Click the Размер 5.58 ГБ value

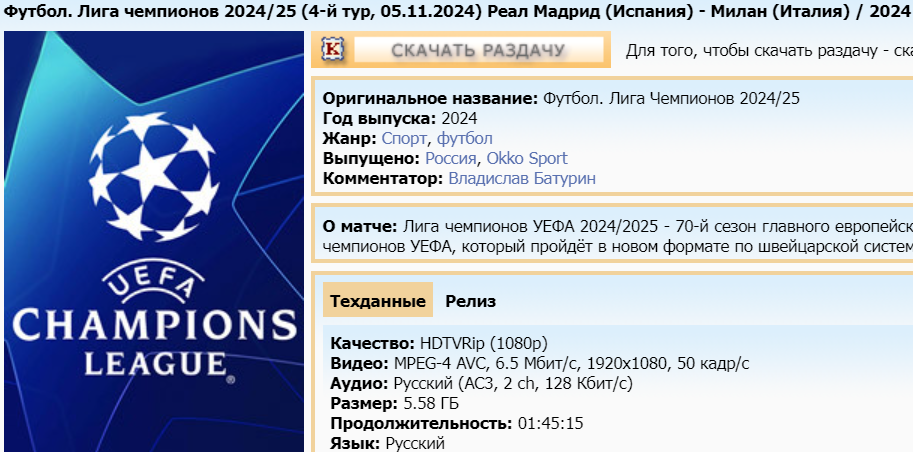pos(429,403)
